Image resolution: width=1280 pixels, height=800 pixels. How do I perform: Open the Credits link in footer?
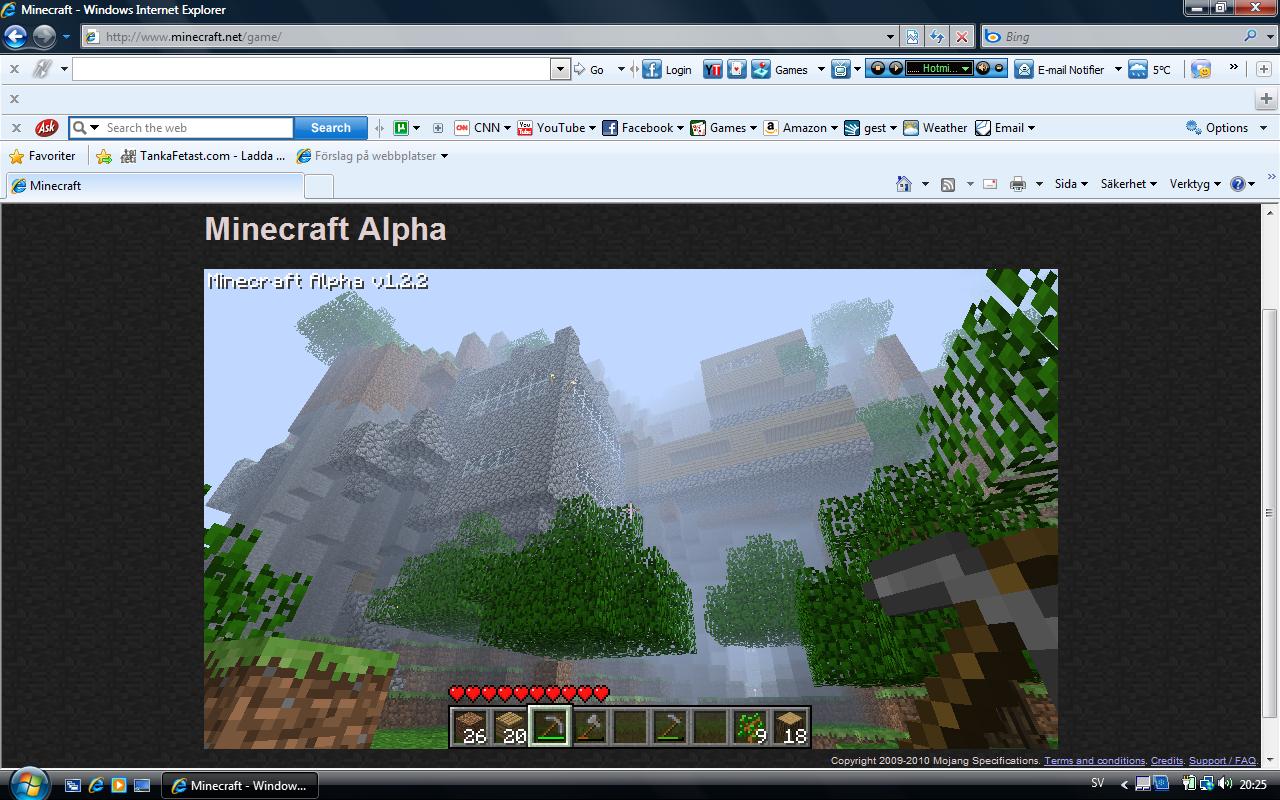[1167, 761]
